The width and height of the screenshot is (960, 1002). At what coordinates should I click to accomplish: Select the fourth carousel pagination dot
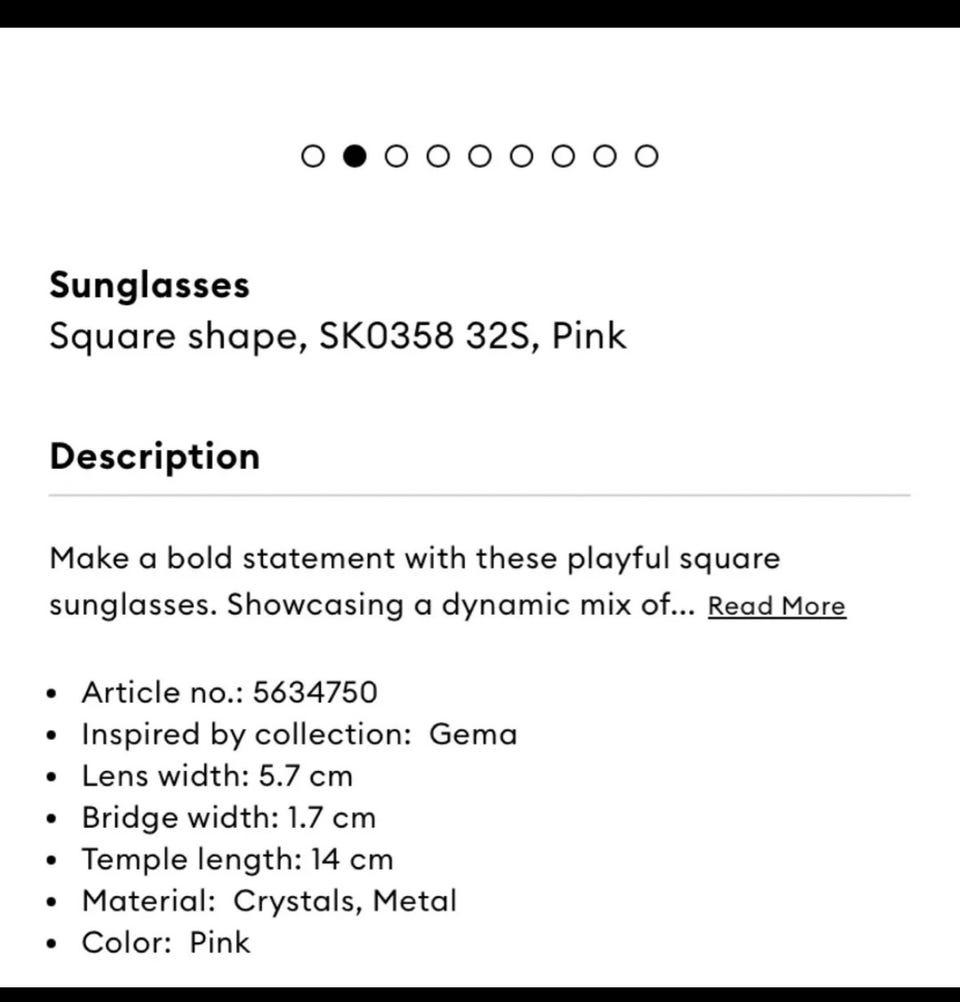[x=438, y=156]
